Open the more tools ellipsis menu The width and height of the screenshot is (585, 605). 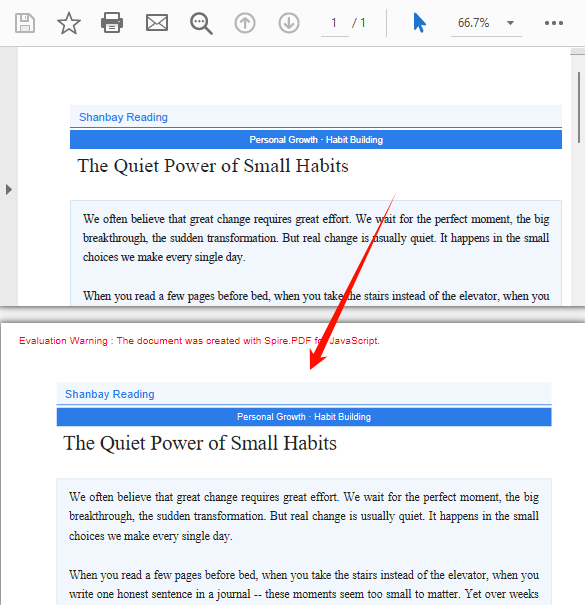tap(554, 23)
